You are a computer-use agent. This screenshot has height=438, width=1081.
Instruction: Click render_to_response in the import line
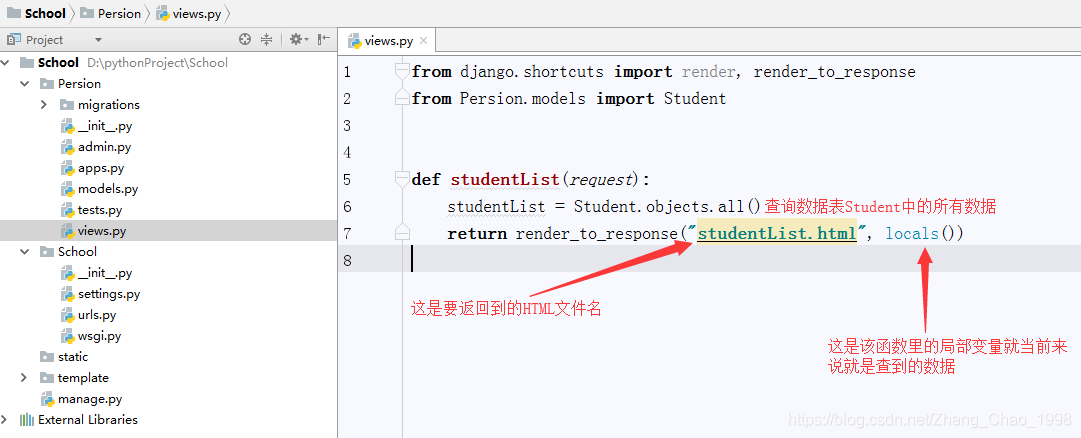click(834, 72)
